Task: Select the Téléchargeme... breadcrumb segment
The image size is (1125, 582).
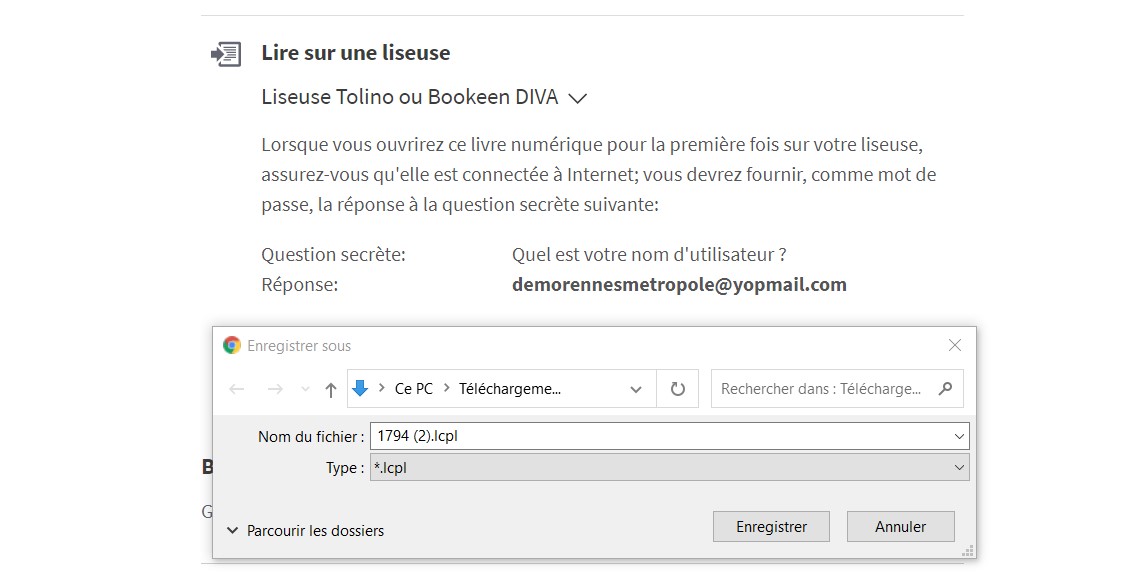Action: pos(510,389)
